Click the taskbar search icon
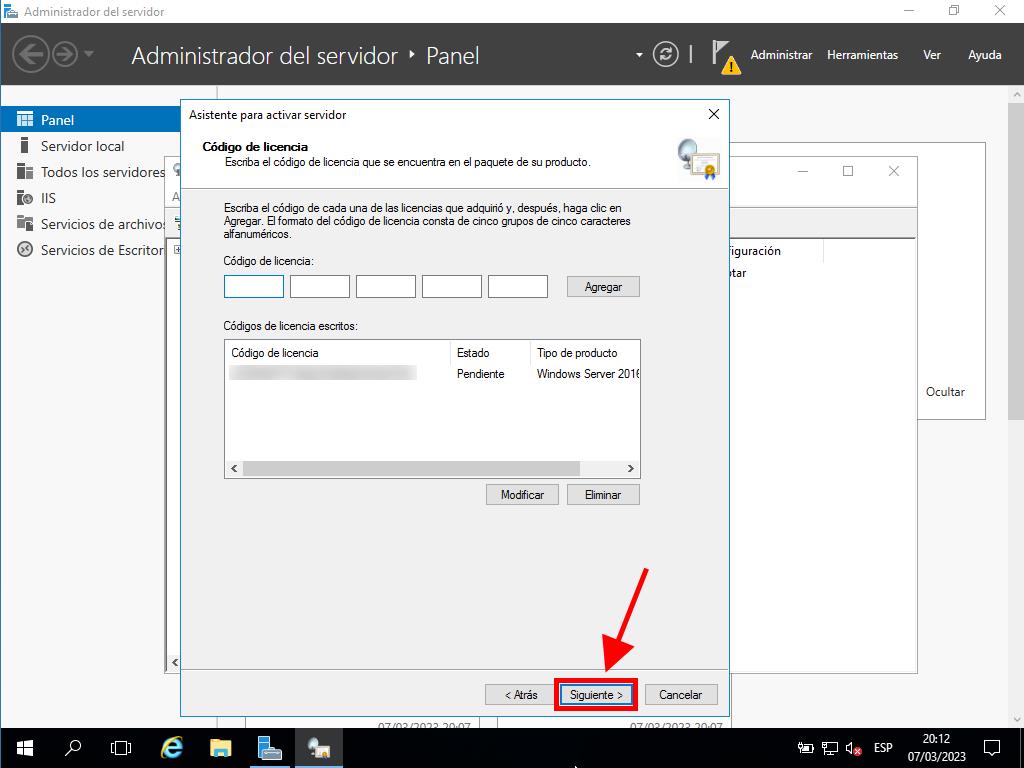Viewport: 1024px width, 768px height. coord(73,747)
